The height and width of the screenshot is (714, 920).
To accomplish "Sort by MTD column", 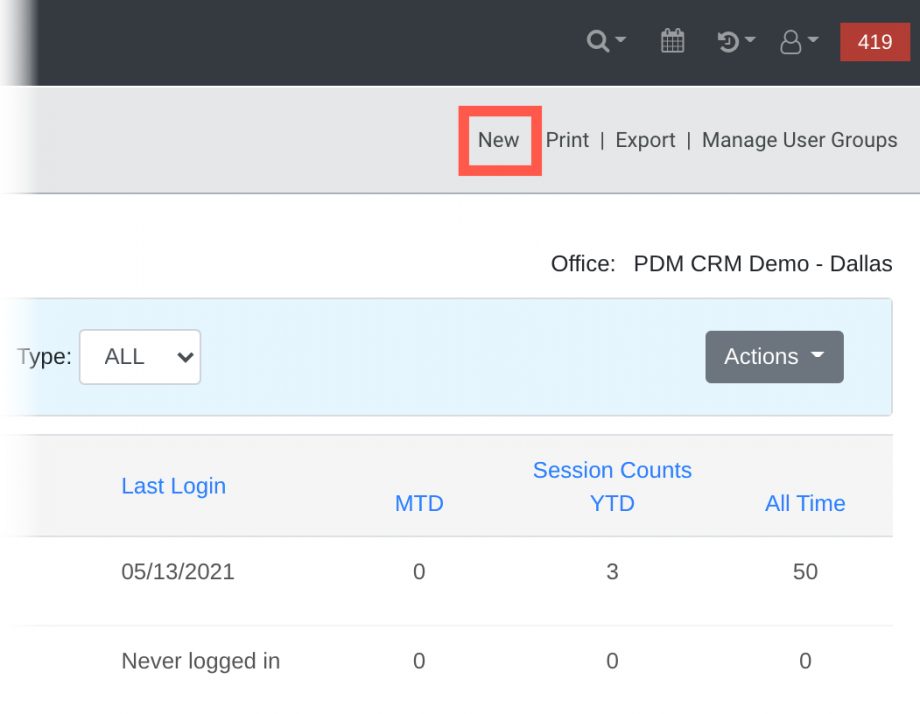I will (419, 503).
